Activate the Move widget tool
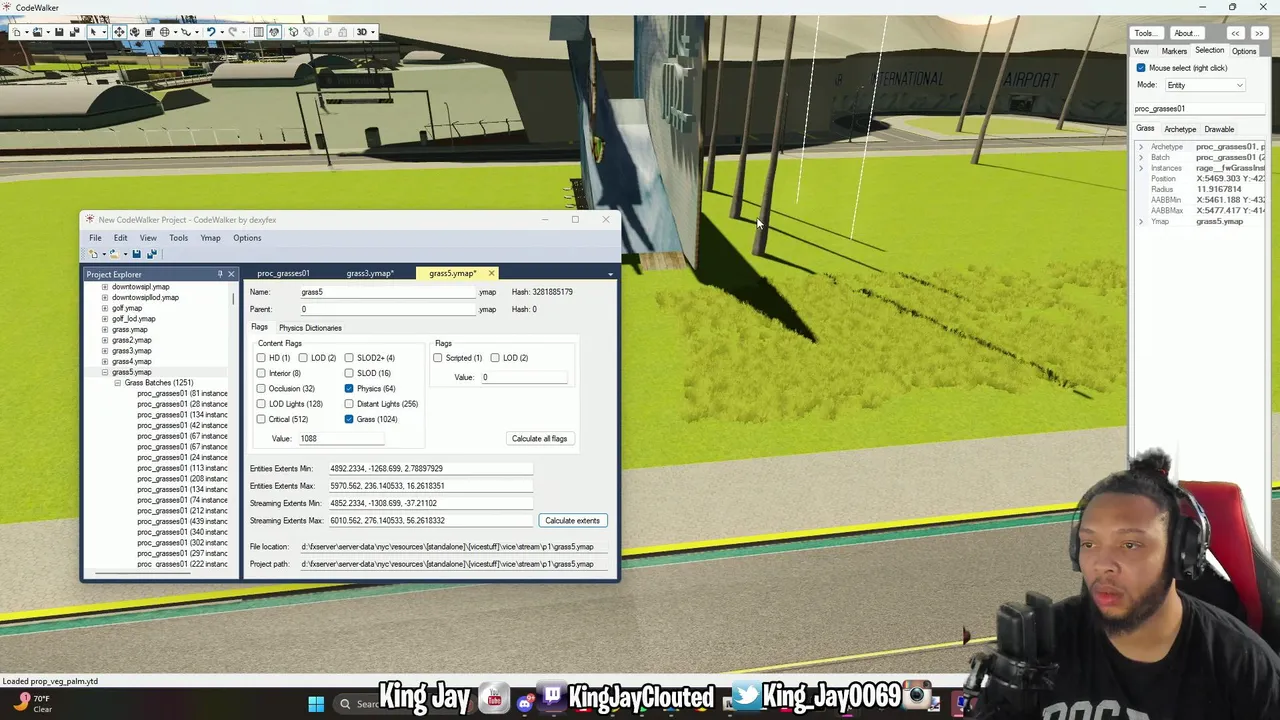Image resolution: width=1280 pixels, height=720 pixels. [119, 32]
